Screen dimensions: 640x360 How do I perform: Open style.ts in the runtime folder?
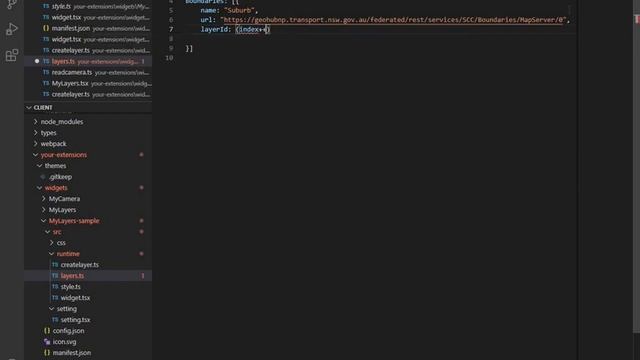point(88,287)
